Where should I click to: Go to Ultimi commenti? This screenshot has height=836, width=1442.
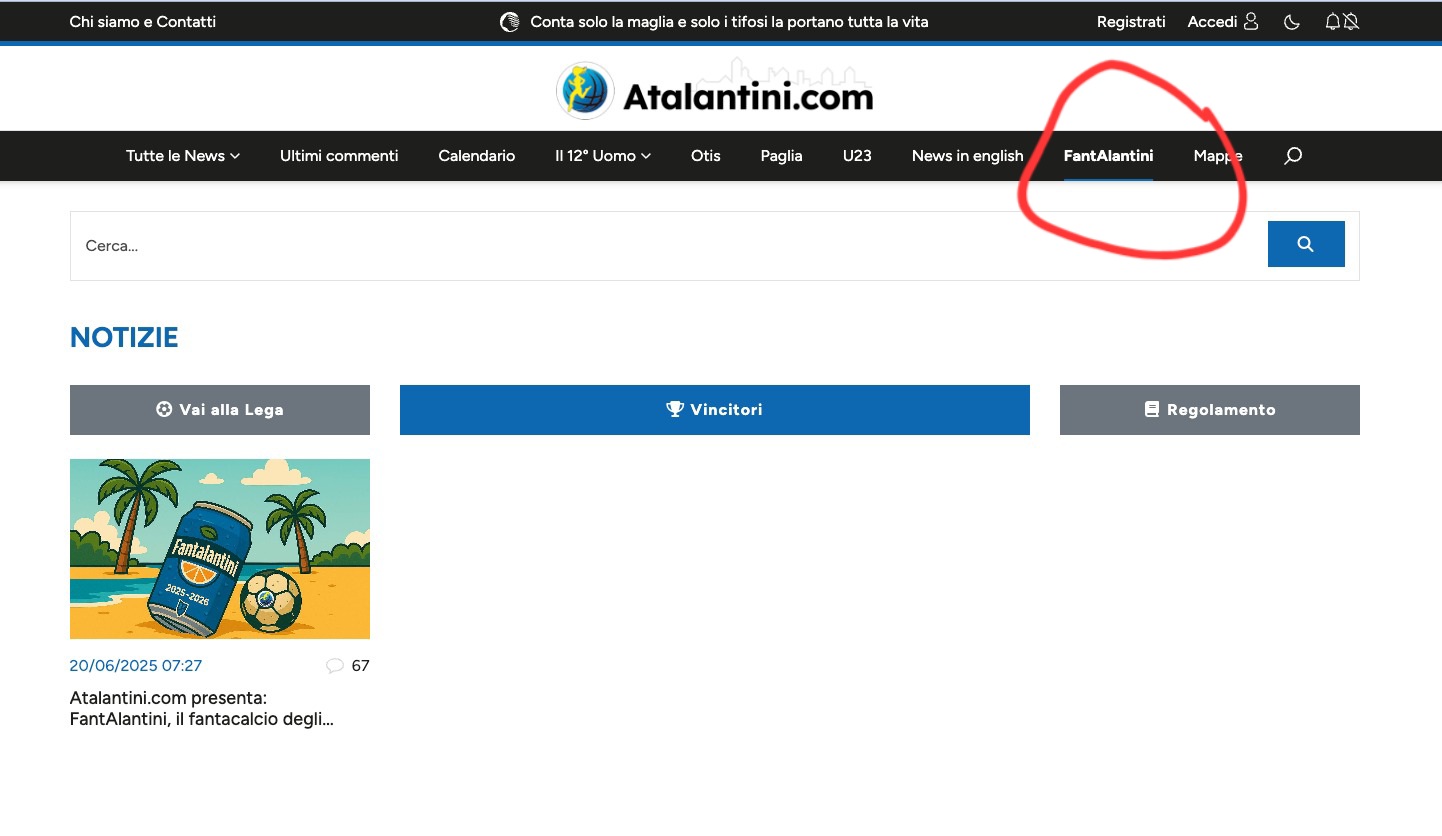339,156
